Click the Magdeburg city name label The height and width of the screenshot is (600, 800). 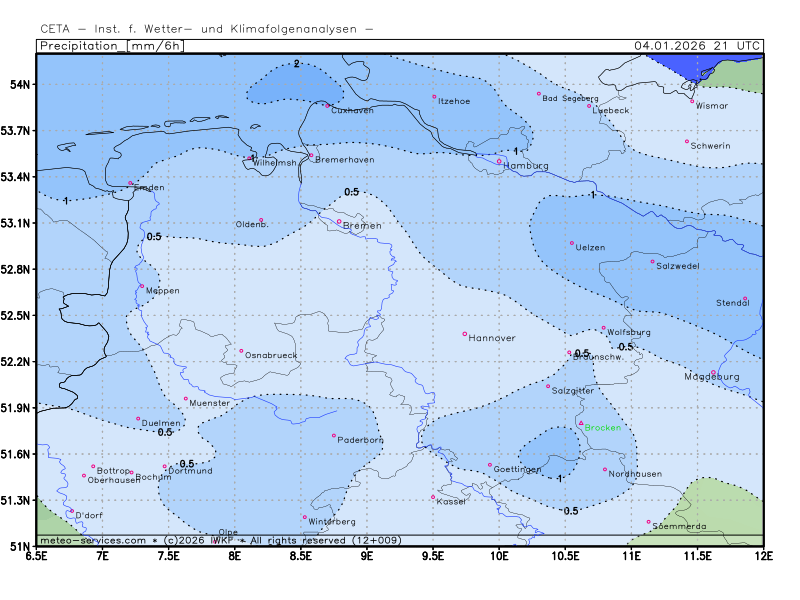pyautogui.click(x=711, y=377)
